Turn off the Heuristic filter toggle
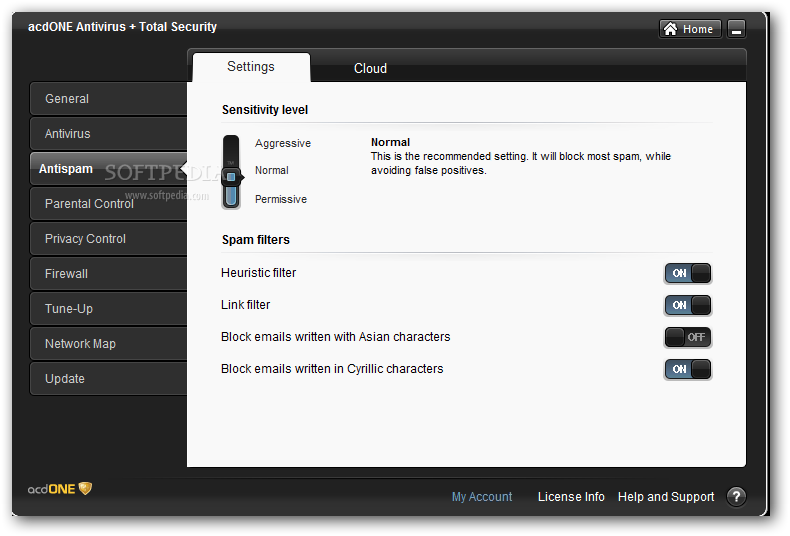The height and width of the screenshot is (536, 790). 688,274
